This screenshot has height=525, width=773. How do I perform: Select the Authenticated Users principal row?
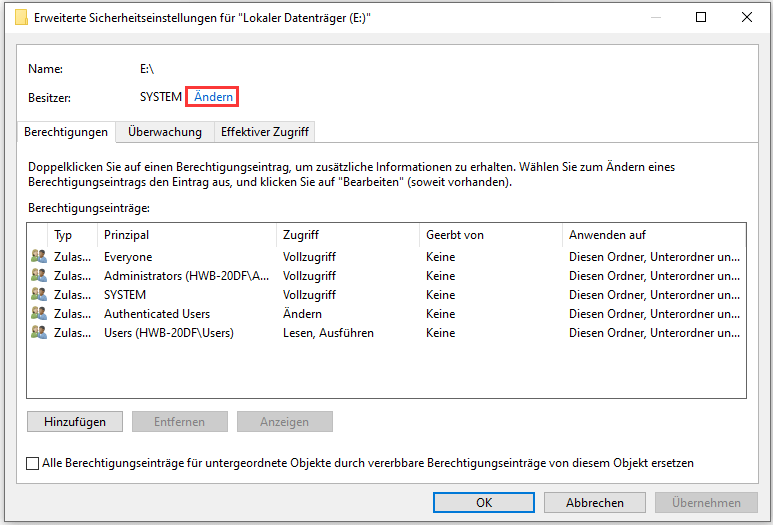(157, 314)
